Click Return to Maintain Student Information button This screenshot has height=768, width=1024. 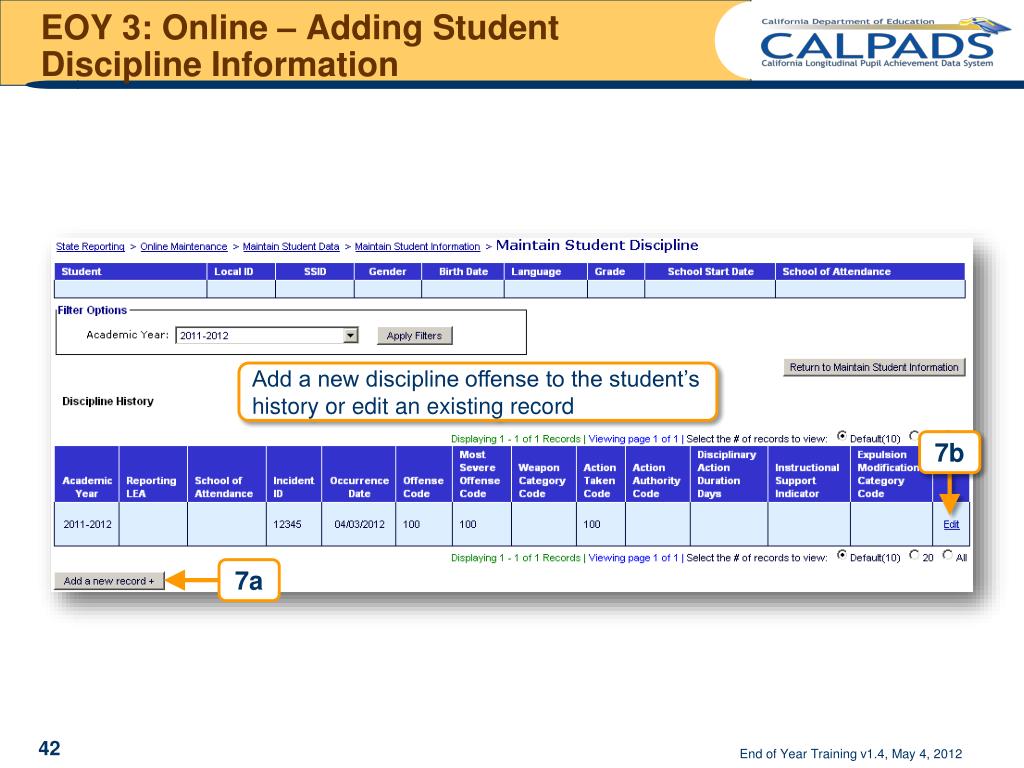(x=874, y=367)
